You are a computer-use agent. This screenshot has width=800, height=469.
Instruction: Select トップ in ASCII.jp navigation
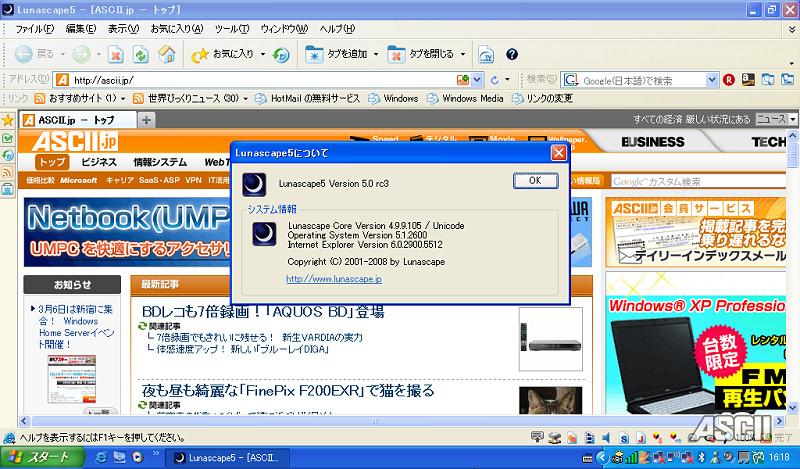(x=52, y=162)
